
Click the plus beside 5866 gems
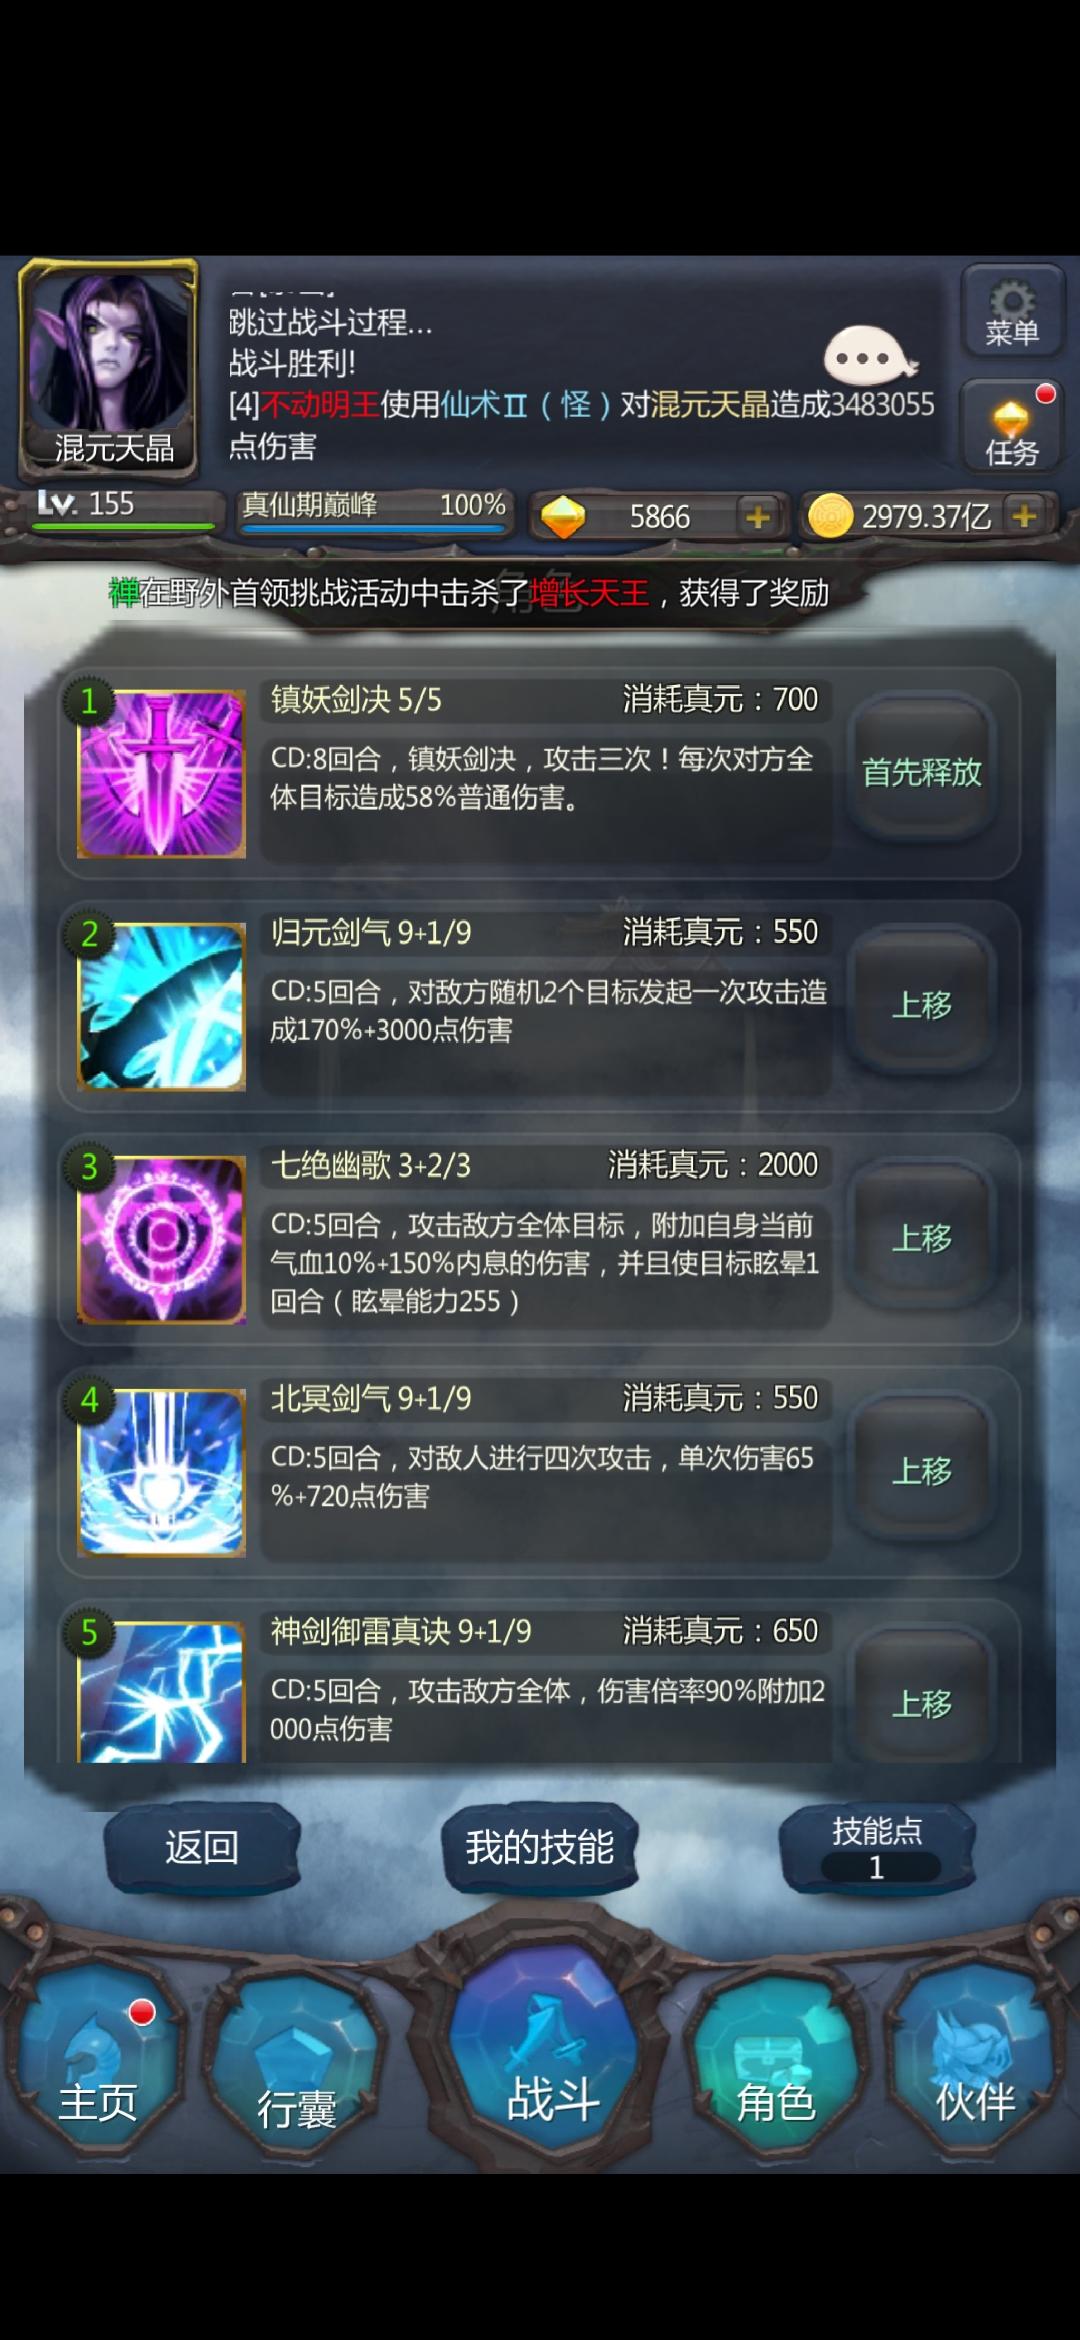click(x=757, y=517)
